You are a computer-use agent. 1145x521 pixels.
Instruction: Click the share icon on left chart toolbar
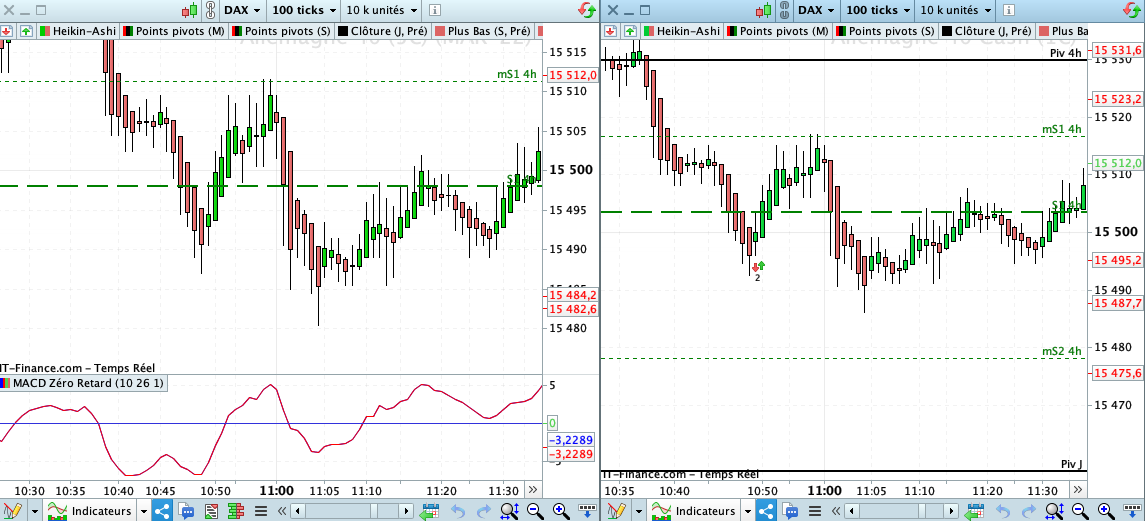(162, 511)
